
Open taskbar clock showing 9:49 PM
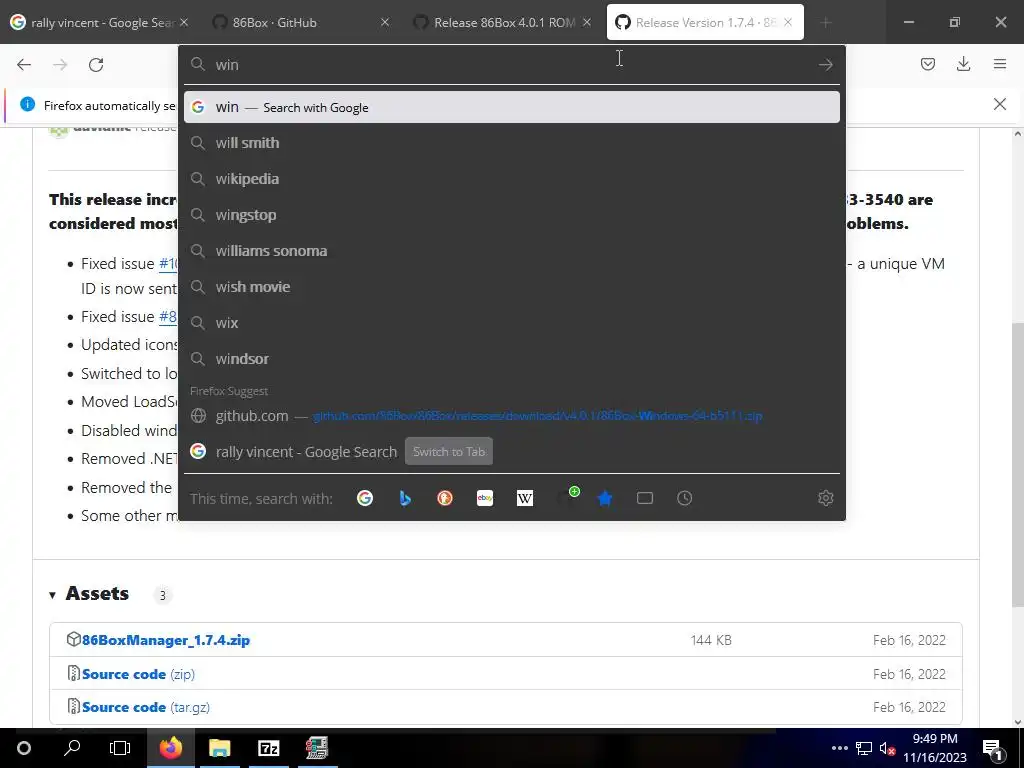click(x=935, y=748)
